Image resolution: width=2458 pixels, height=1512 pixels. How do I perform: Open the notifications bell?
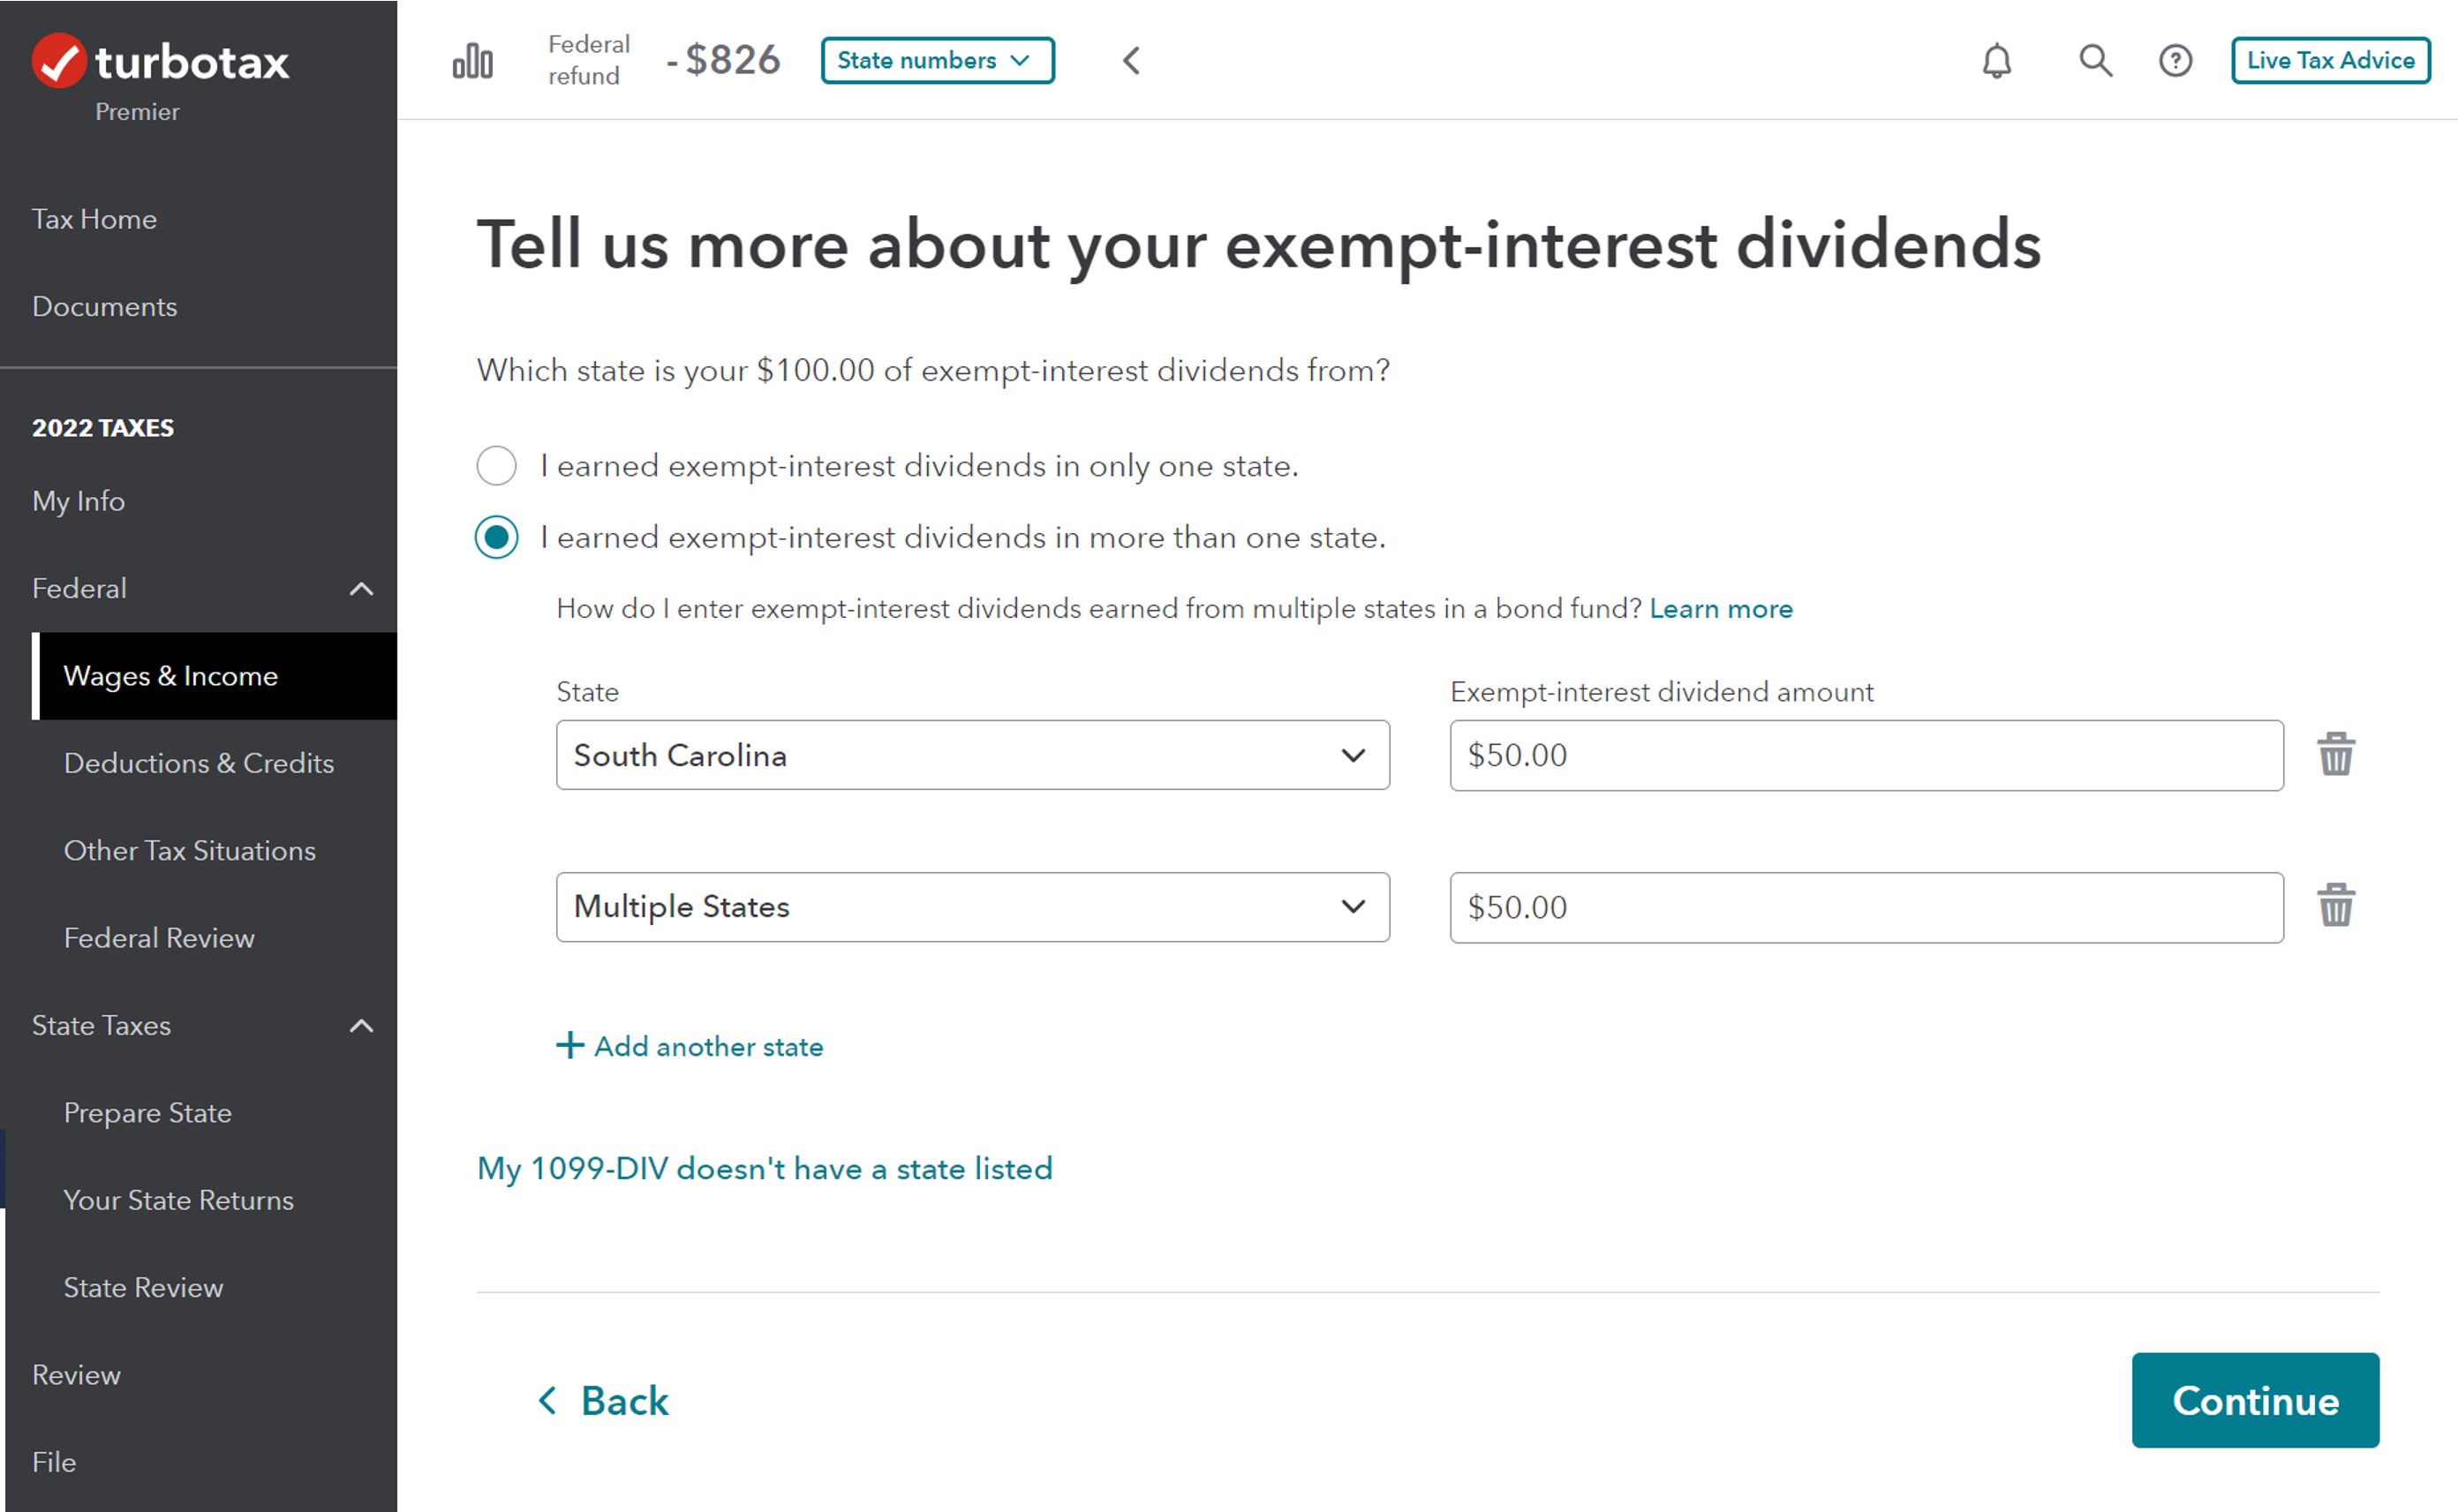(x=1996, y=61)
